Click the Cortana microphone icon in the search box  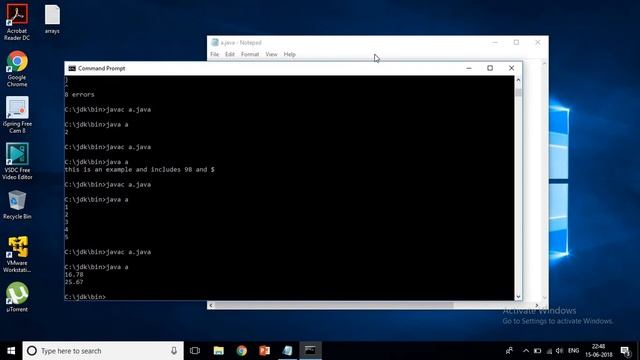point(174,351)
